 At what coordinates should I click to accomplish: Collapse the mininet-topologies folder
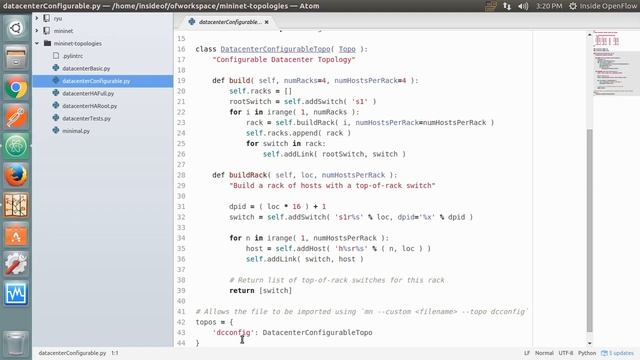click(x=37, y=43)
